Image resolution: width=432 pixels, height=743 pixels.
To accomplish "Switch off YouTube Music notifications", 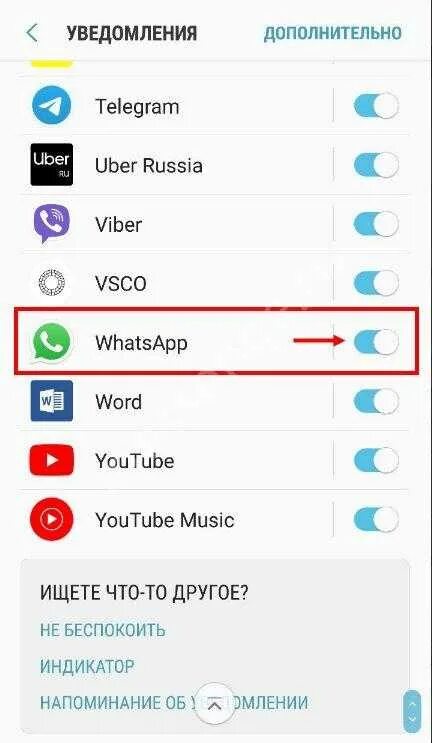I will (x=377, y=520).
